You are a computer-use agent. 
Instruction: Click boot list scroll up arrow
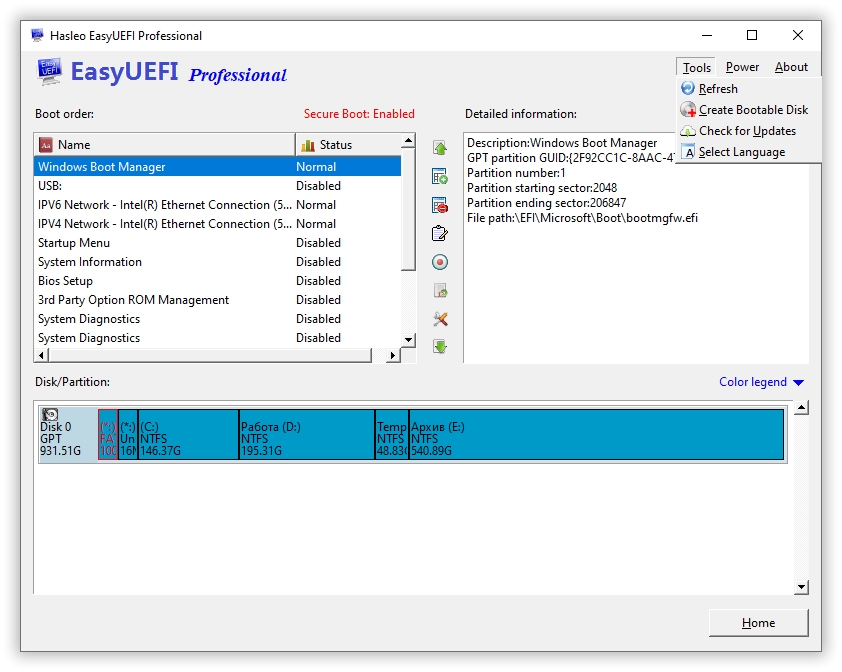(x=408, y=141)
